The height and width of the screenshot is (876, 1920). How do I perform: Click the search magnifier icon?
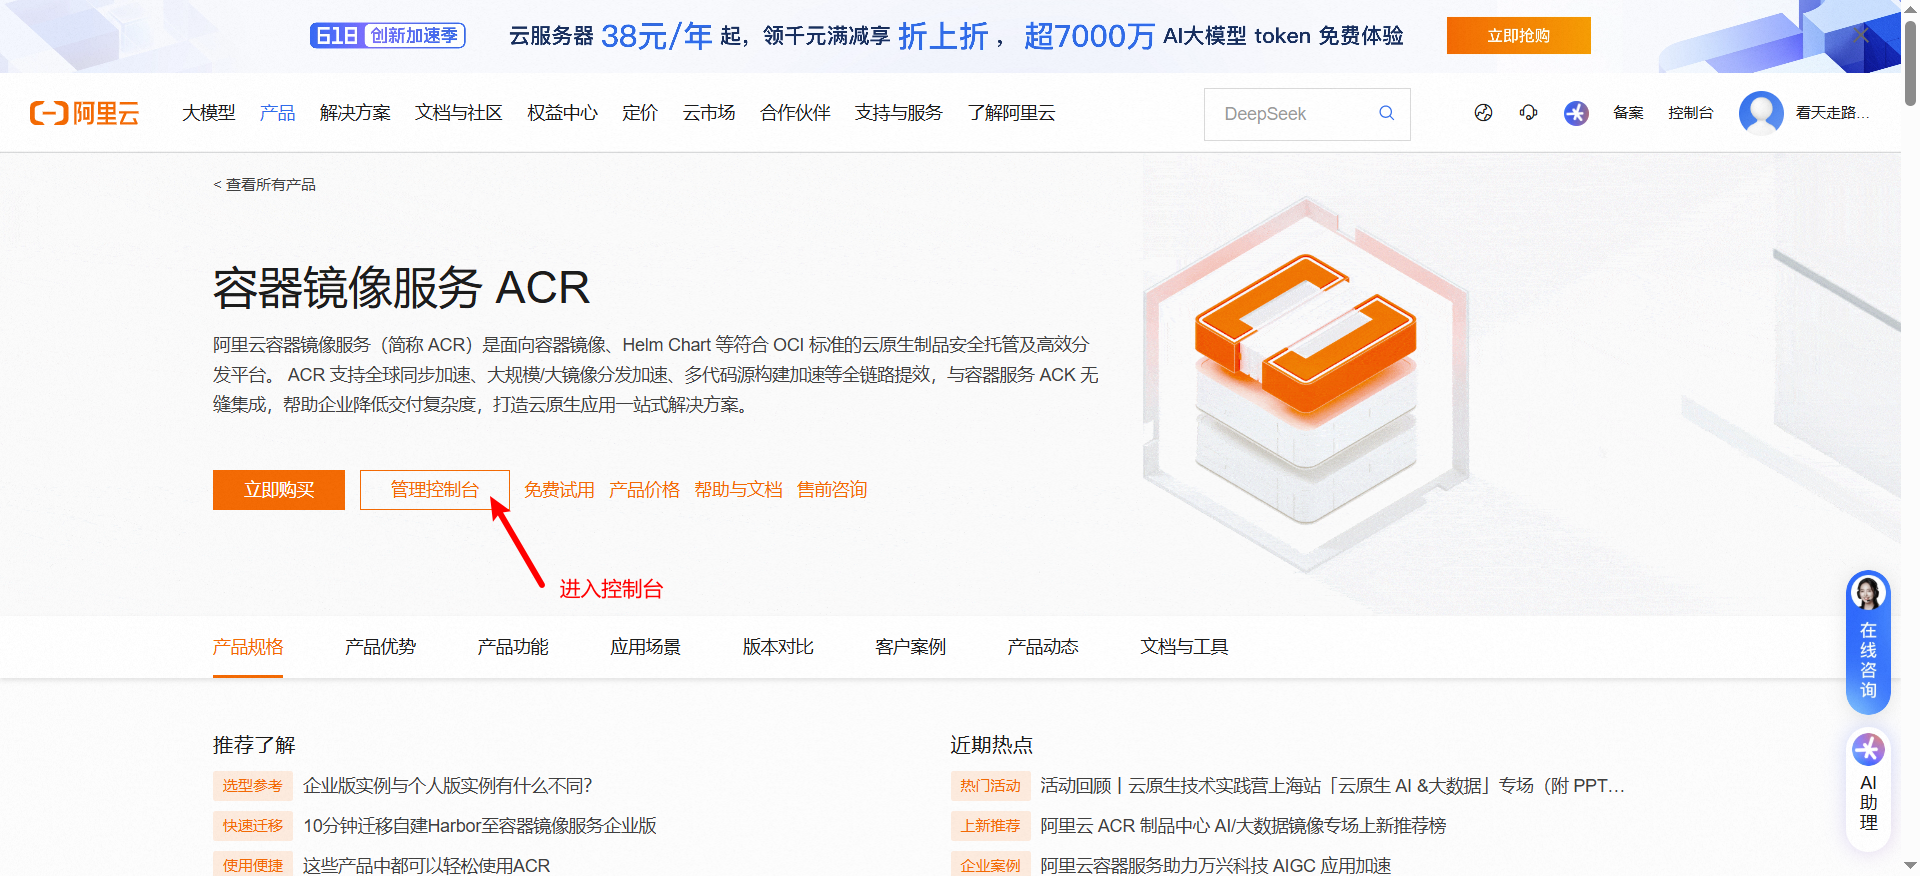(1386, 113)
